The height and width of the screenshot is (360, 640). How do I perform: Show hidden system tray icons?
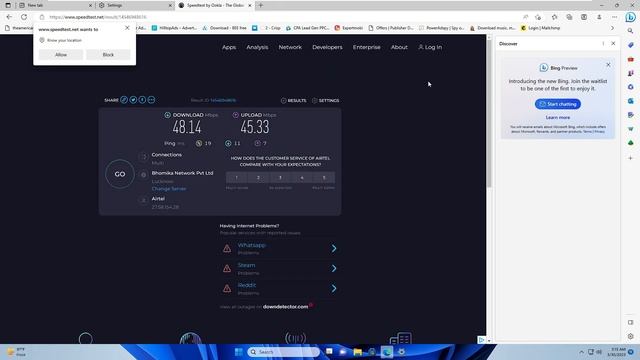[581, 352]
